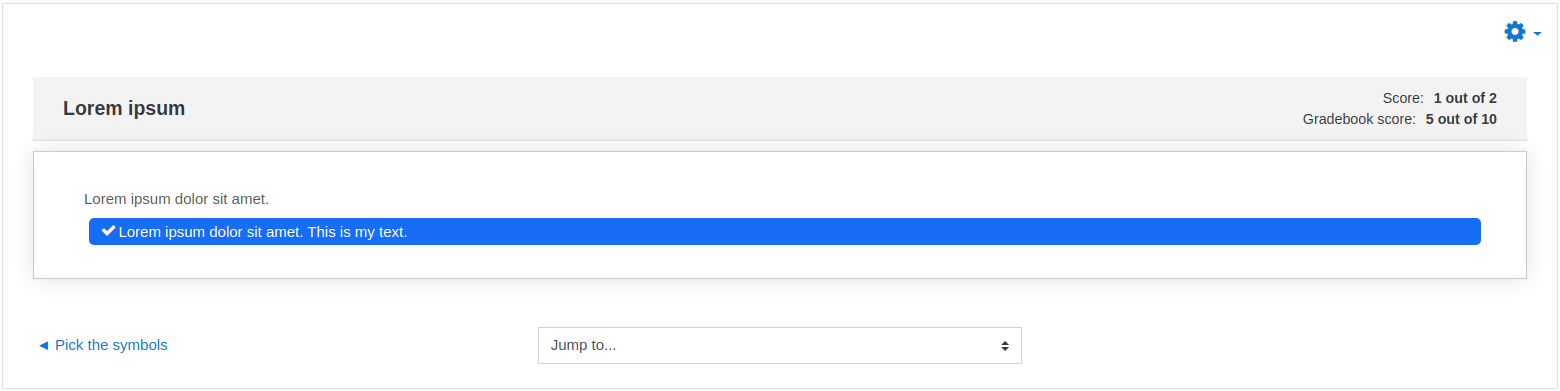This screenshot has height=391, width=1560.
Task: Click the word symbols in the previous activity link
Action: coord(140,345)
